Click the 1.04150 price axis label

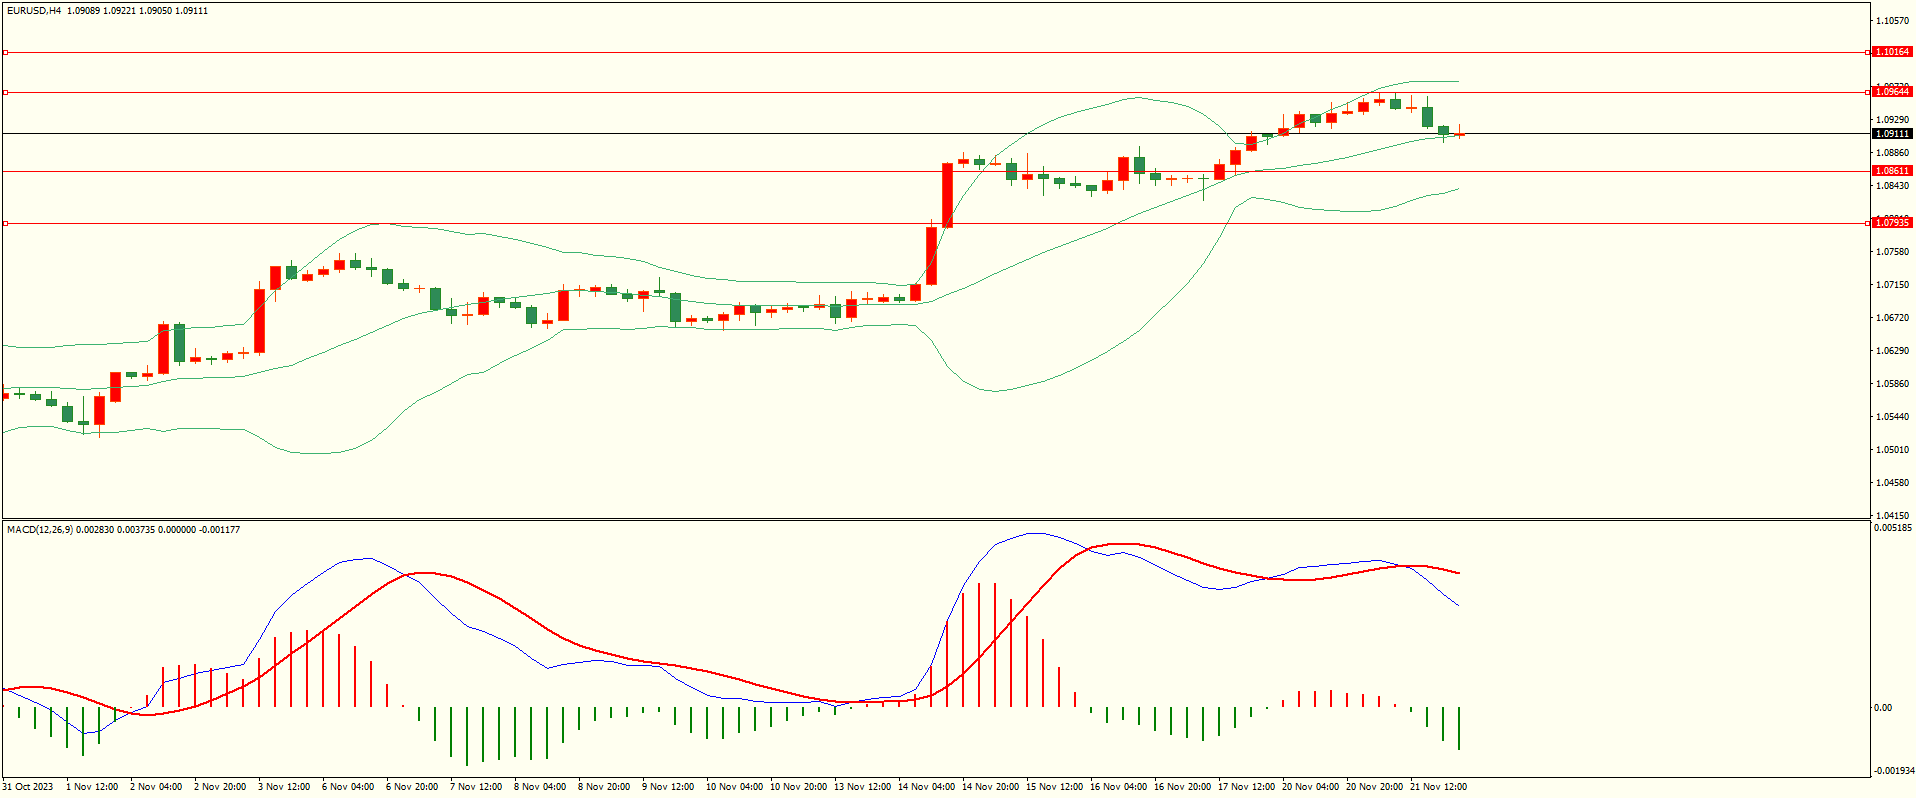[x=1892, y=516]
